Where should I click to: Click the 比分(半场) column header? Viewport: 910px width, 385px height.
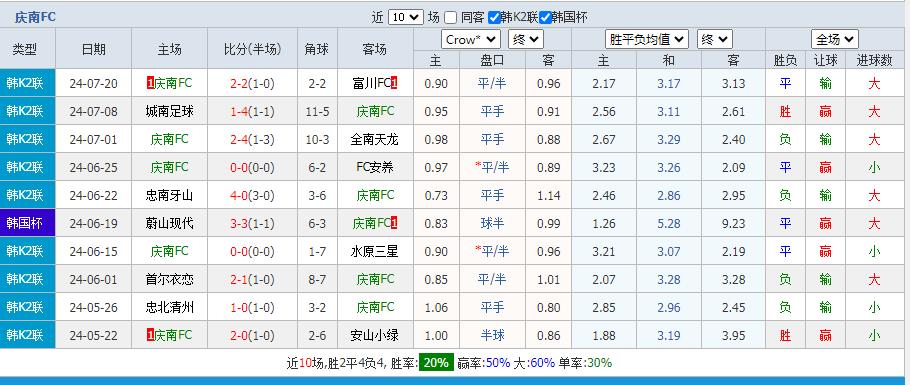pyautogui.click(x=252, y=49)
